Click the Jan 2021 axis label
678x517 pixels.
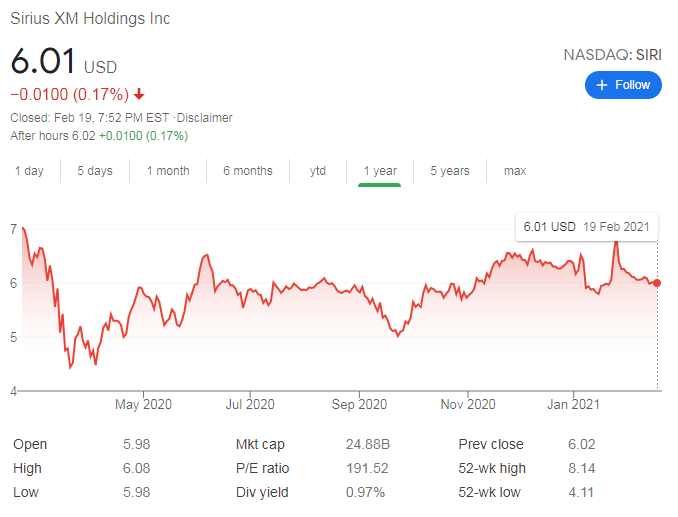[x=573, y=404]
